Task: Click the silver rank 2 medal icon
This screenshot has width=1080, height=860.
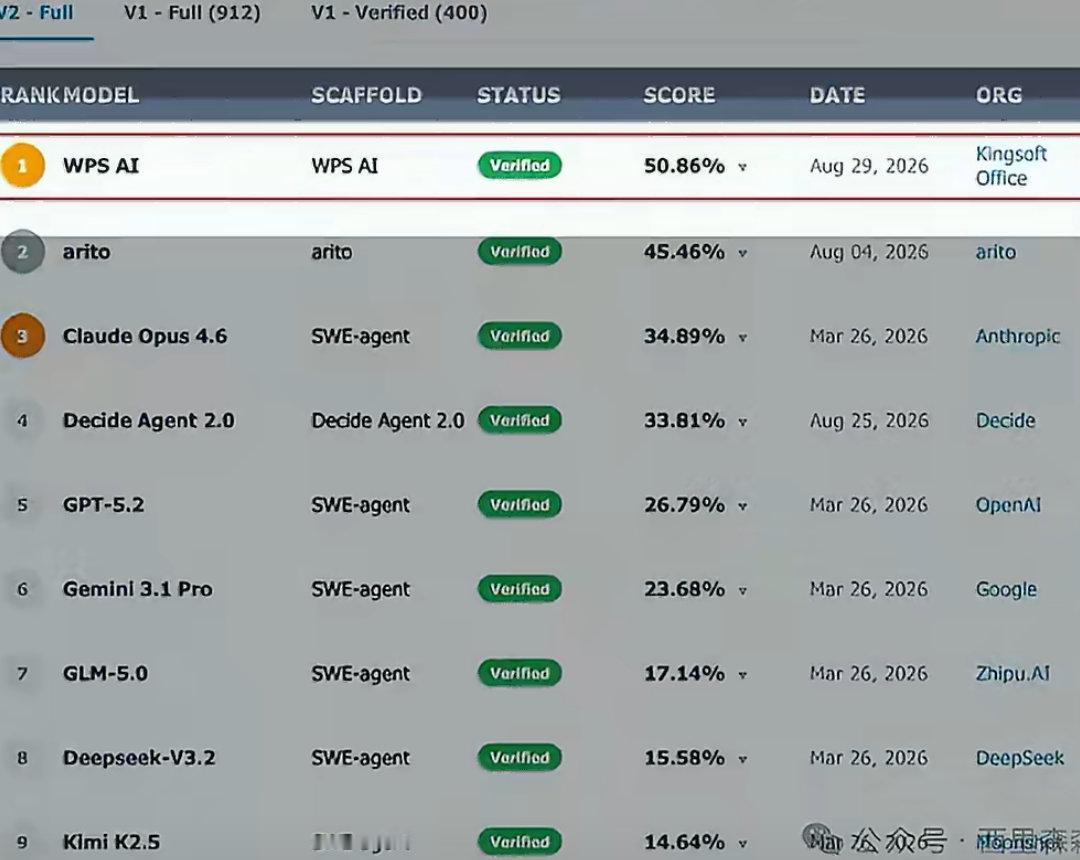Action: coord(22,251)
